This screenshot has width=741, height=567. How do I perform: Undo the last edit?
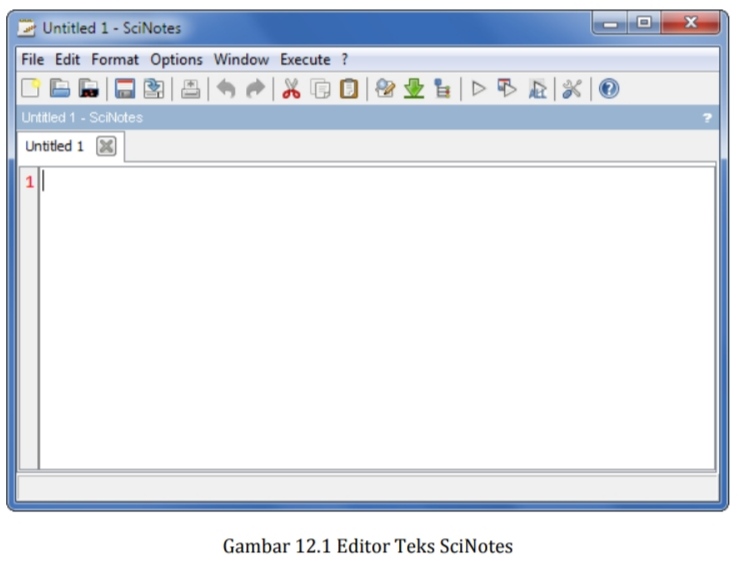tap(226, 88)
